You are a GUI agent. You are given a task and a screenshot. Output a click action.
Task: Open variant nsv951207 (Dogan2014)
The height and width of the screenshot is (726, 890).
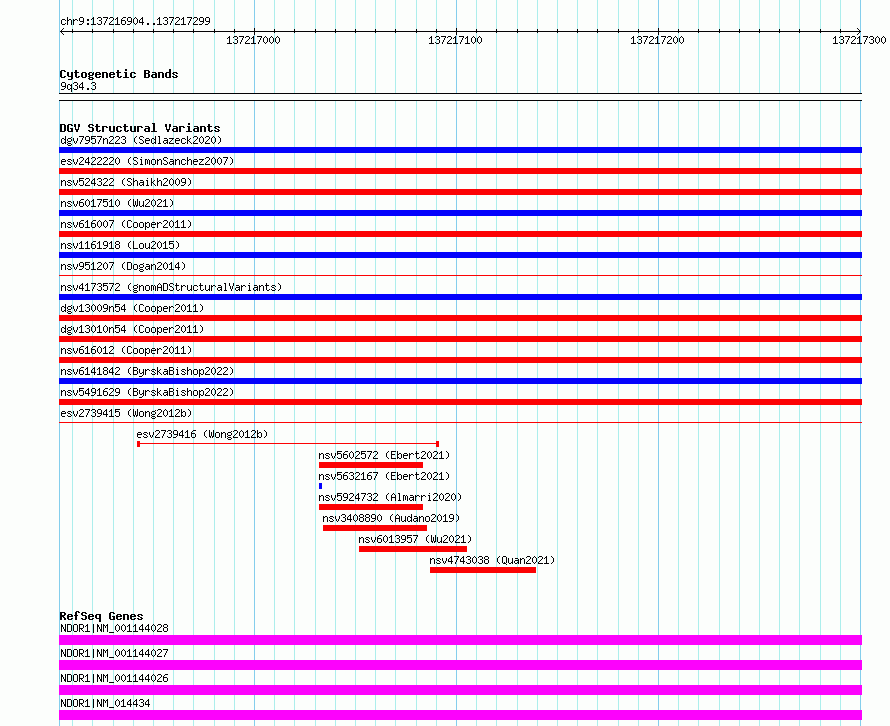(x=123, y=266)
